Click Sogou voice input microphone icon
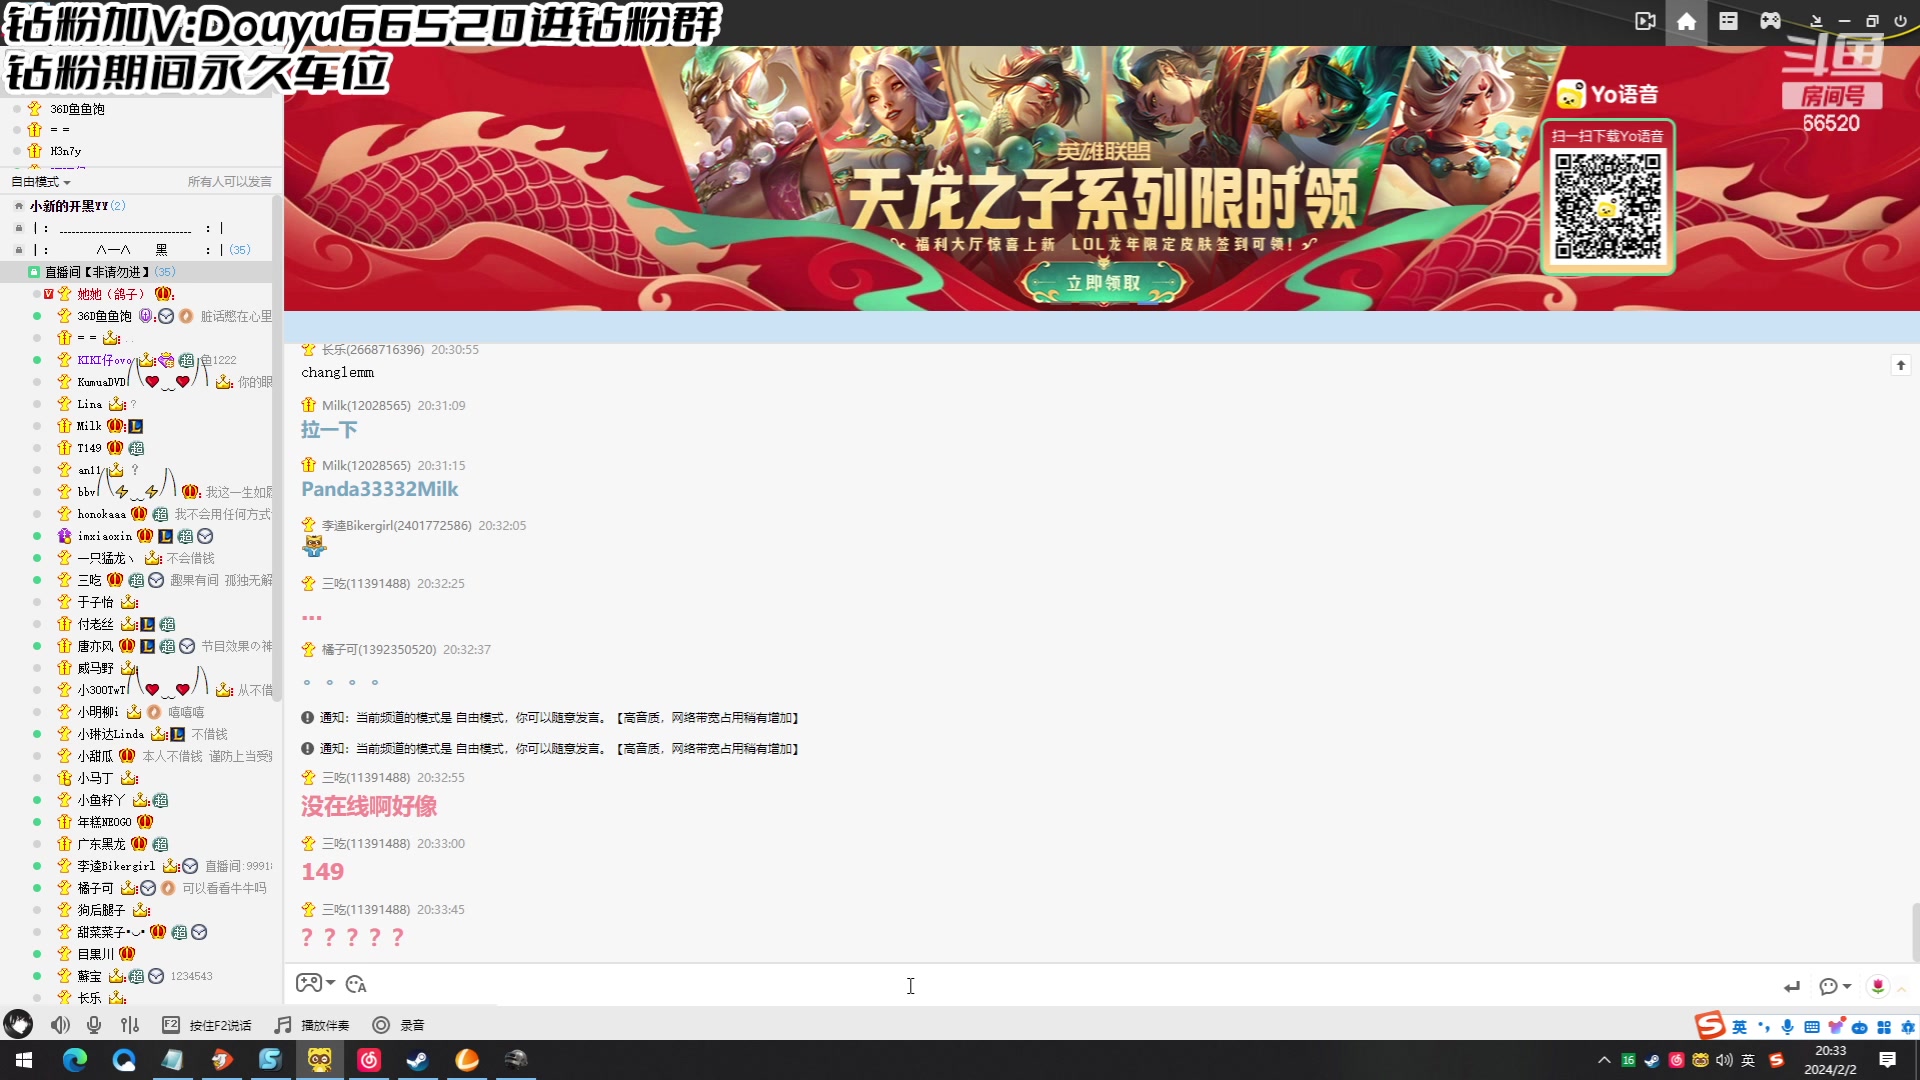The width and height of the screenshot is (1920, 1080). [1787, 1027]
